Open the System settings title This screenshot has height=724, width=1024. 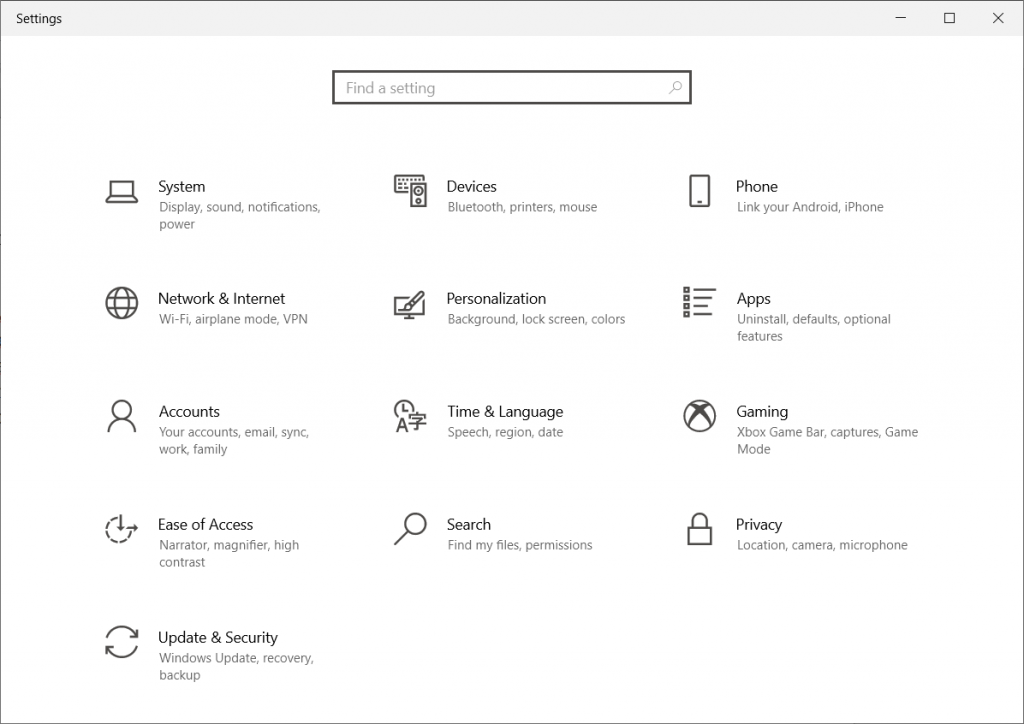pos(182,187)
